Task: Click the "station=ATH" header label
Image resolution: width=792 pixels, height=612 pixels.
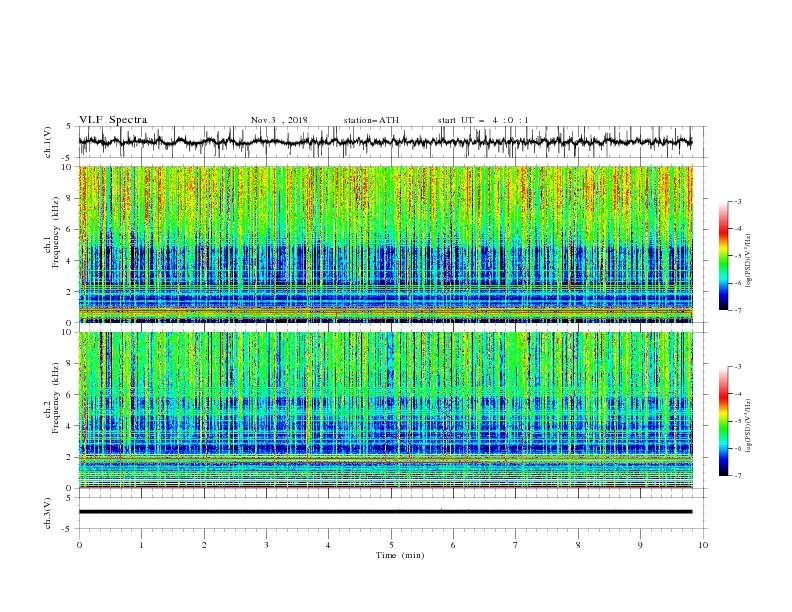Action: tap(371, 120)
